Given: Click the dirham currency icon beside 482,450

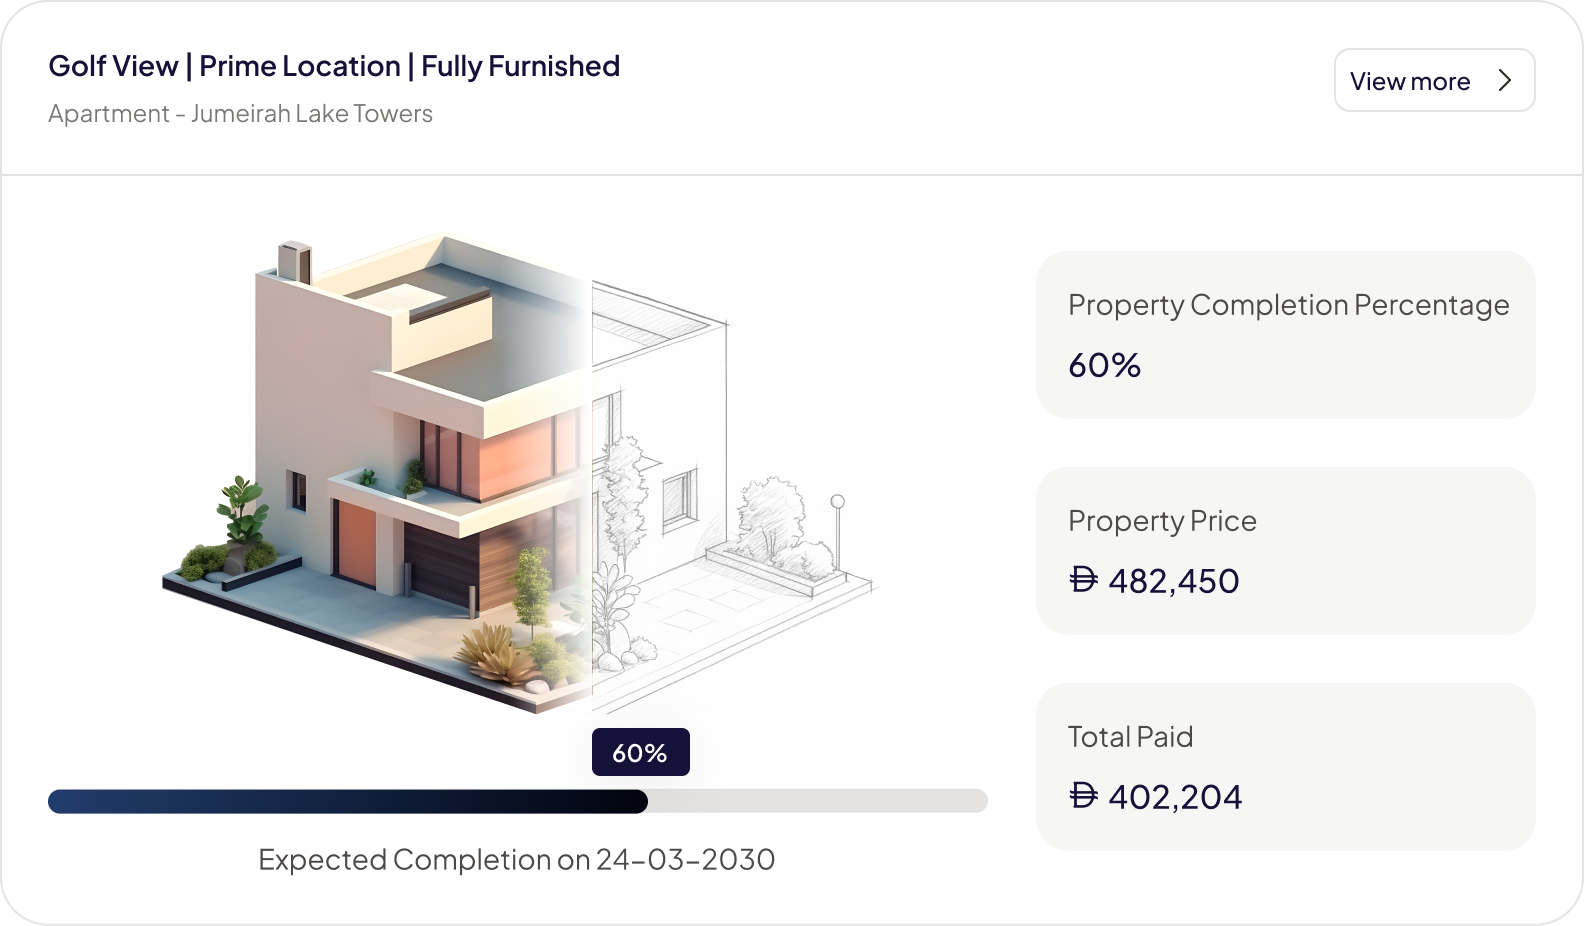Looking at the screenshot, I should tap(1083, 580).
